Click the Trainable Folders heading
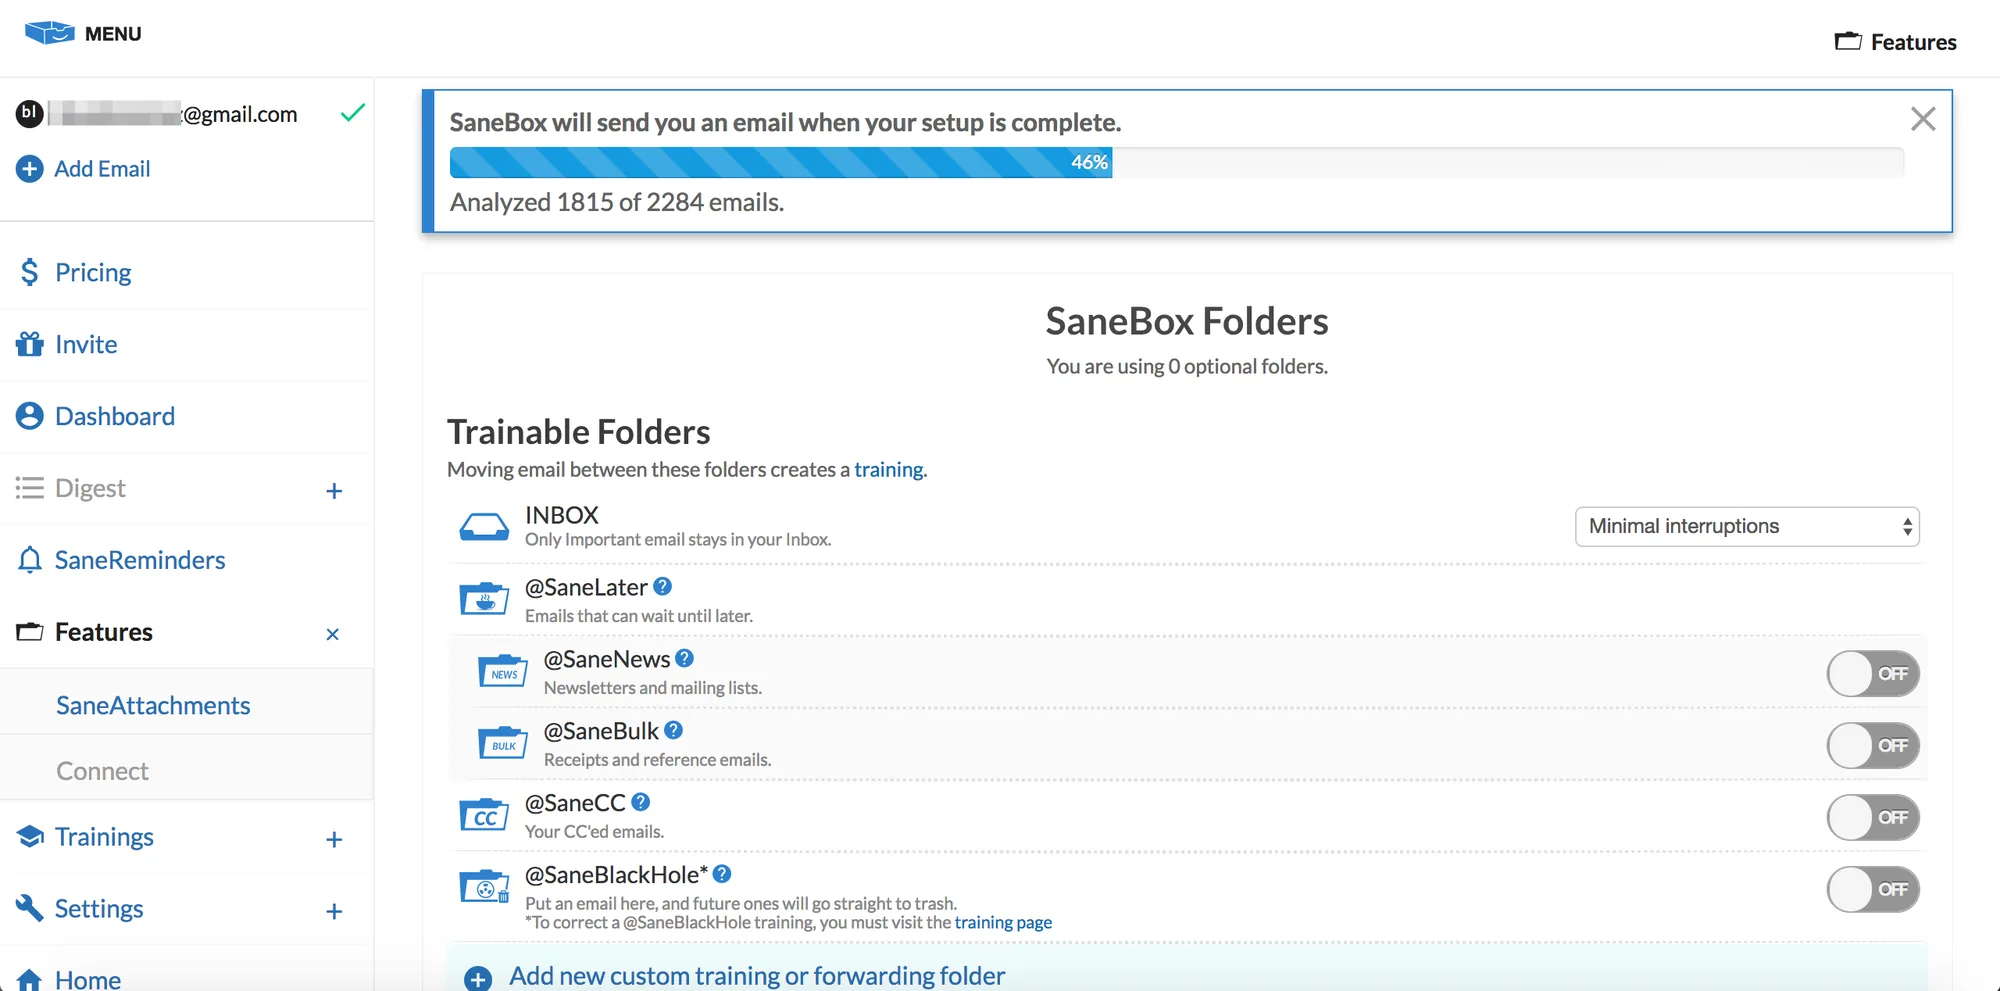2000x991 pixels. [578, 431]
